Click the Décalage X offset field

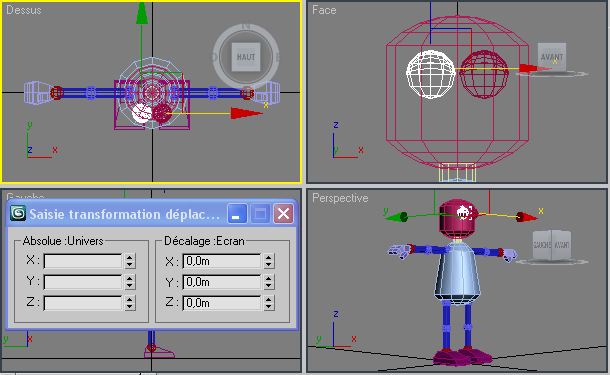tap(222, 261)
